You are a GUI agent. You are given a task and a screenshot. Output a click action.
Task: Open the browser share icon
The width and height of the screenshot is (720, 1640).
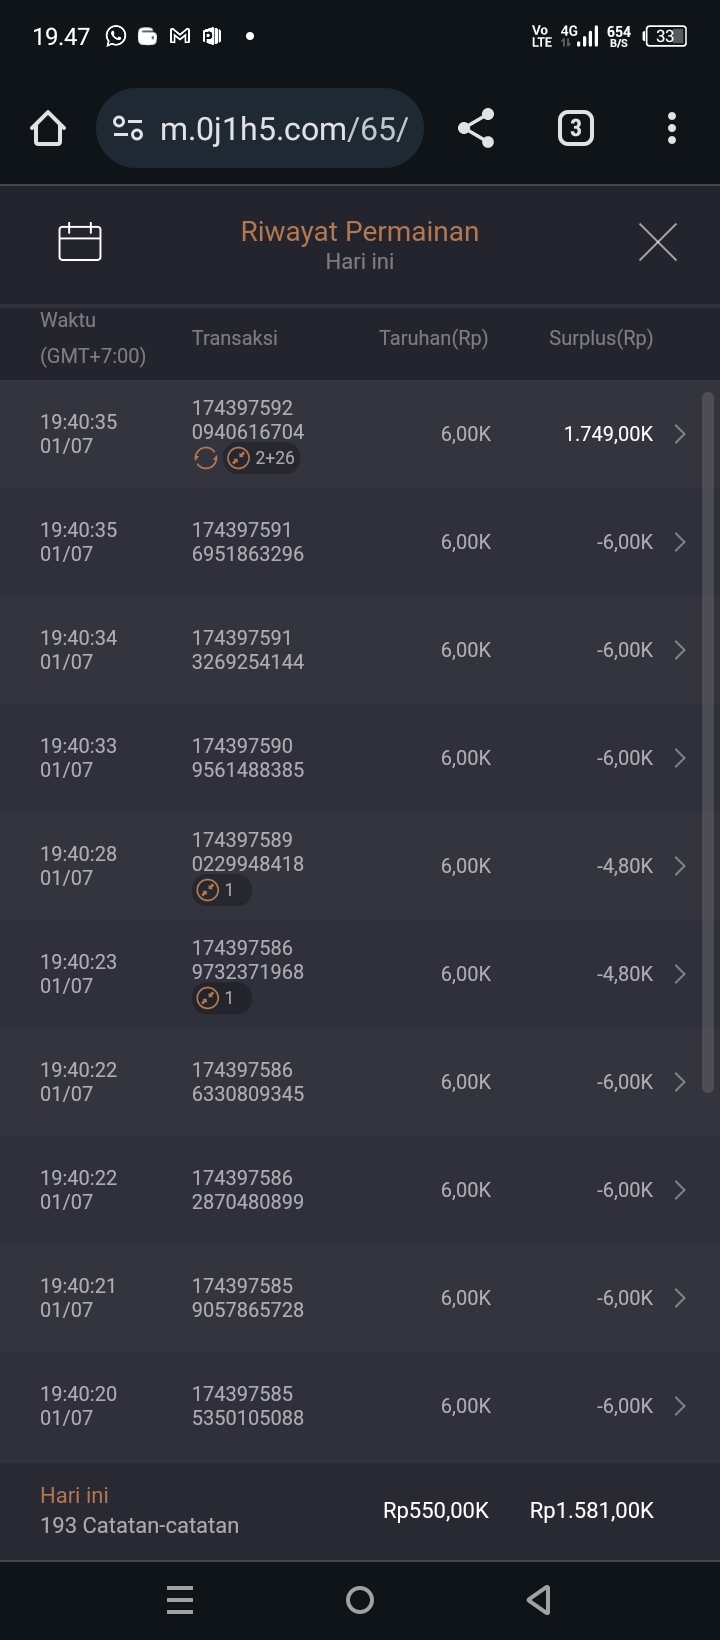coord(476,128)
